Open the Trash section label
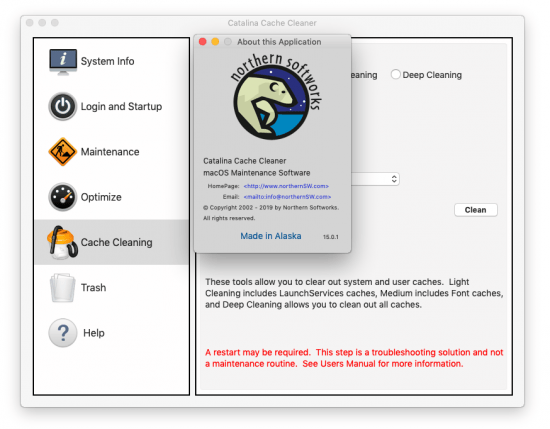Viewport: 550px width, 429px height. click(93, 288)
